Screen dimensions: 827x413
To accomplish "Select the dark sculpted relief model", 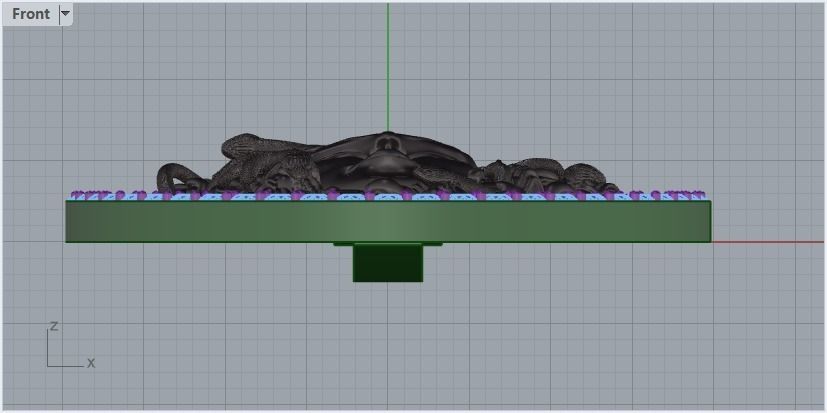I will (x=388, y=163).
